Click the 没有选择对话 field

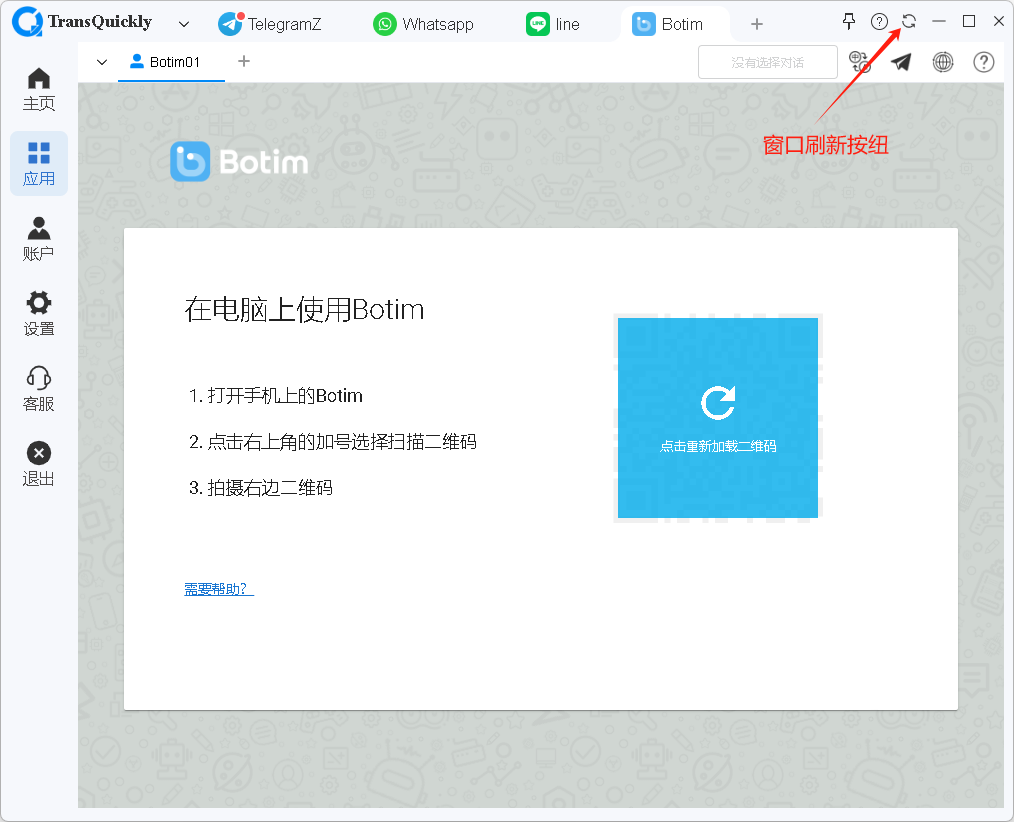tap(768, 62)
